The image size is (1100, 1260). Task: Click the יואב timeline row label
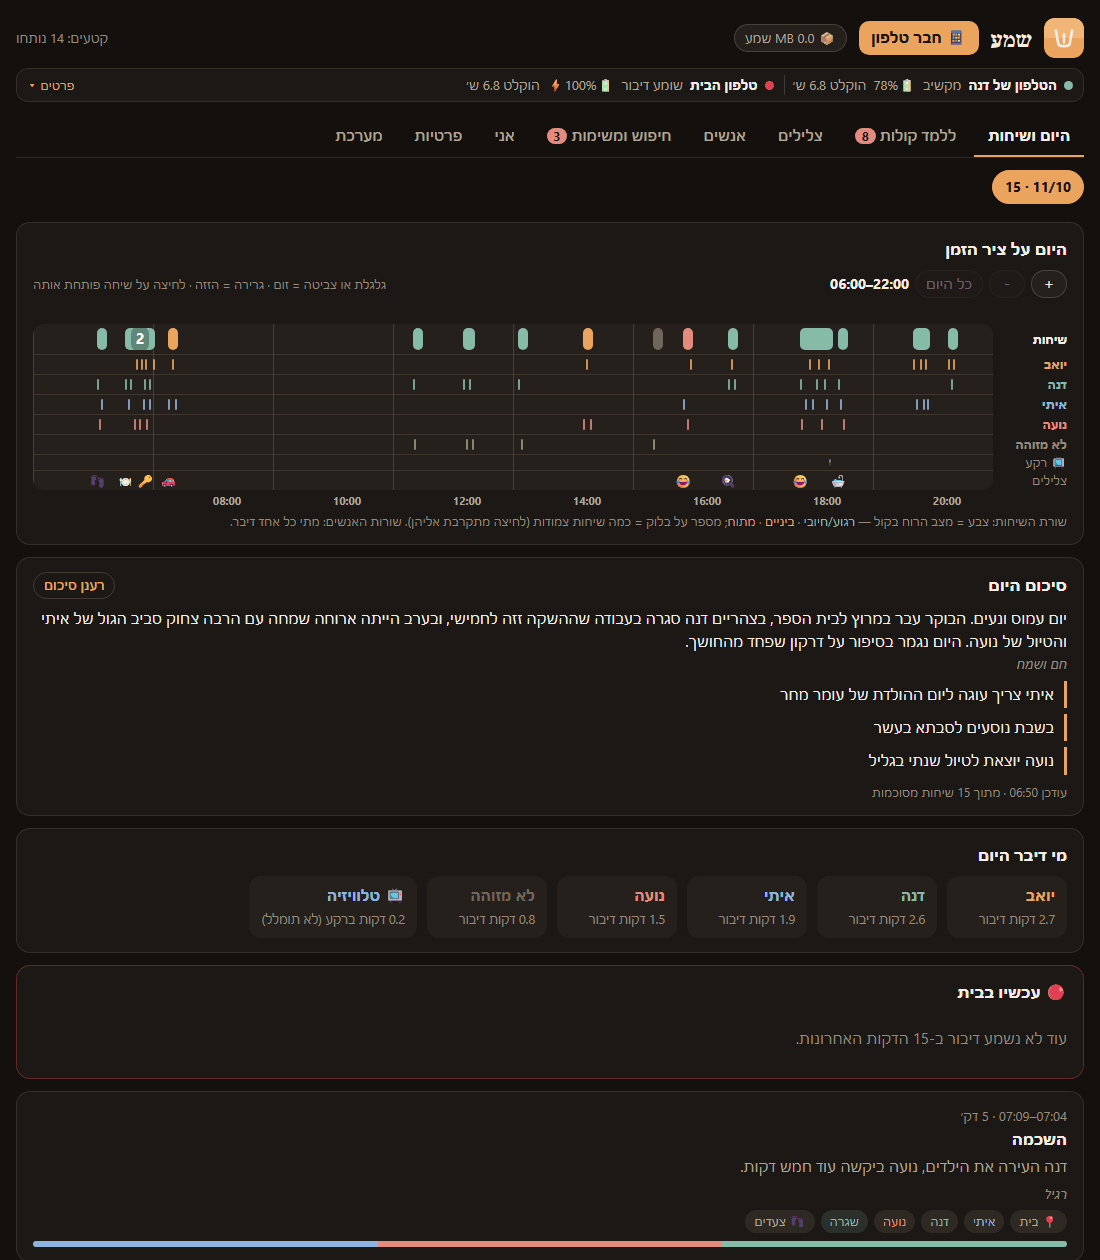click(1055, 365)
